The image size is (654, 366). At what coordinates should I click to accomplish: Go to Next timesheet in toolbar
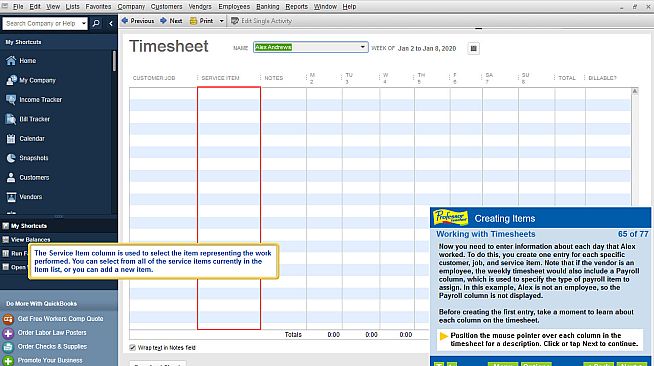coord(171,21)
